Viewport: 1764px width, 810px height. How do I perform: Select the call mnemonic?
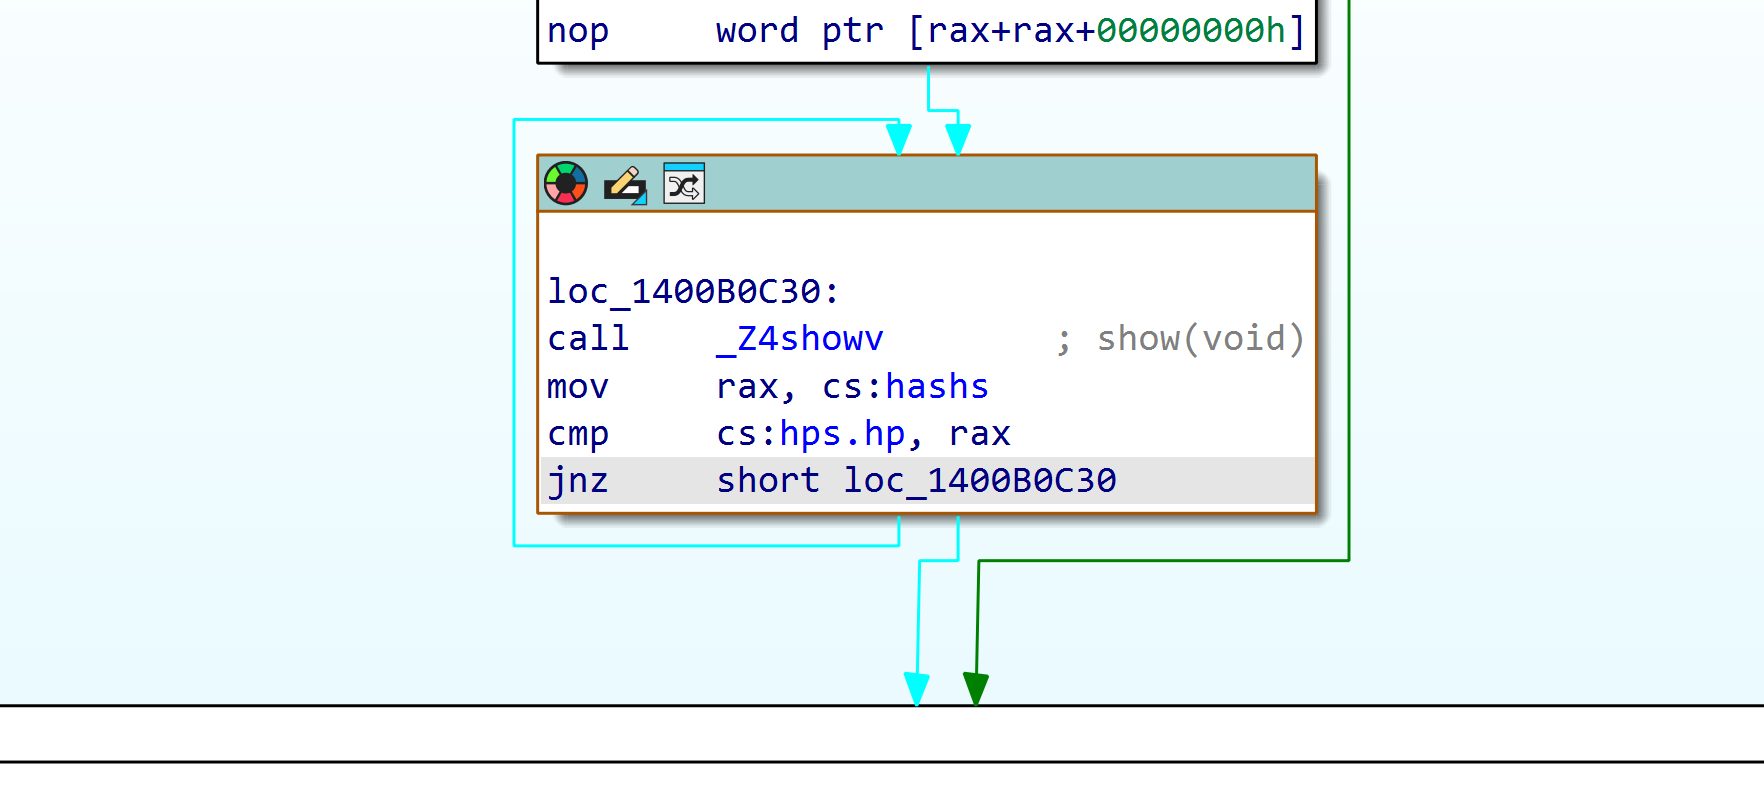click(588, 339)
